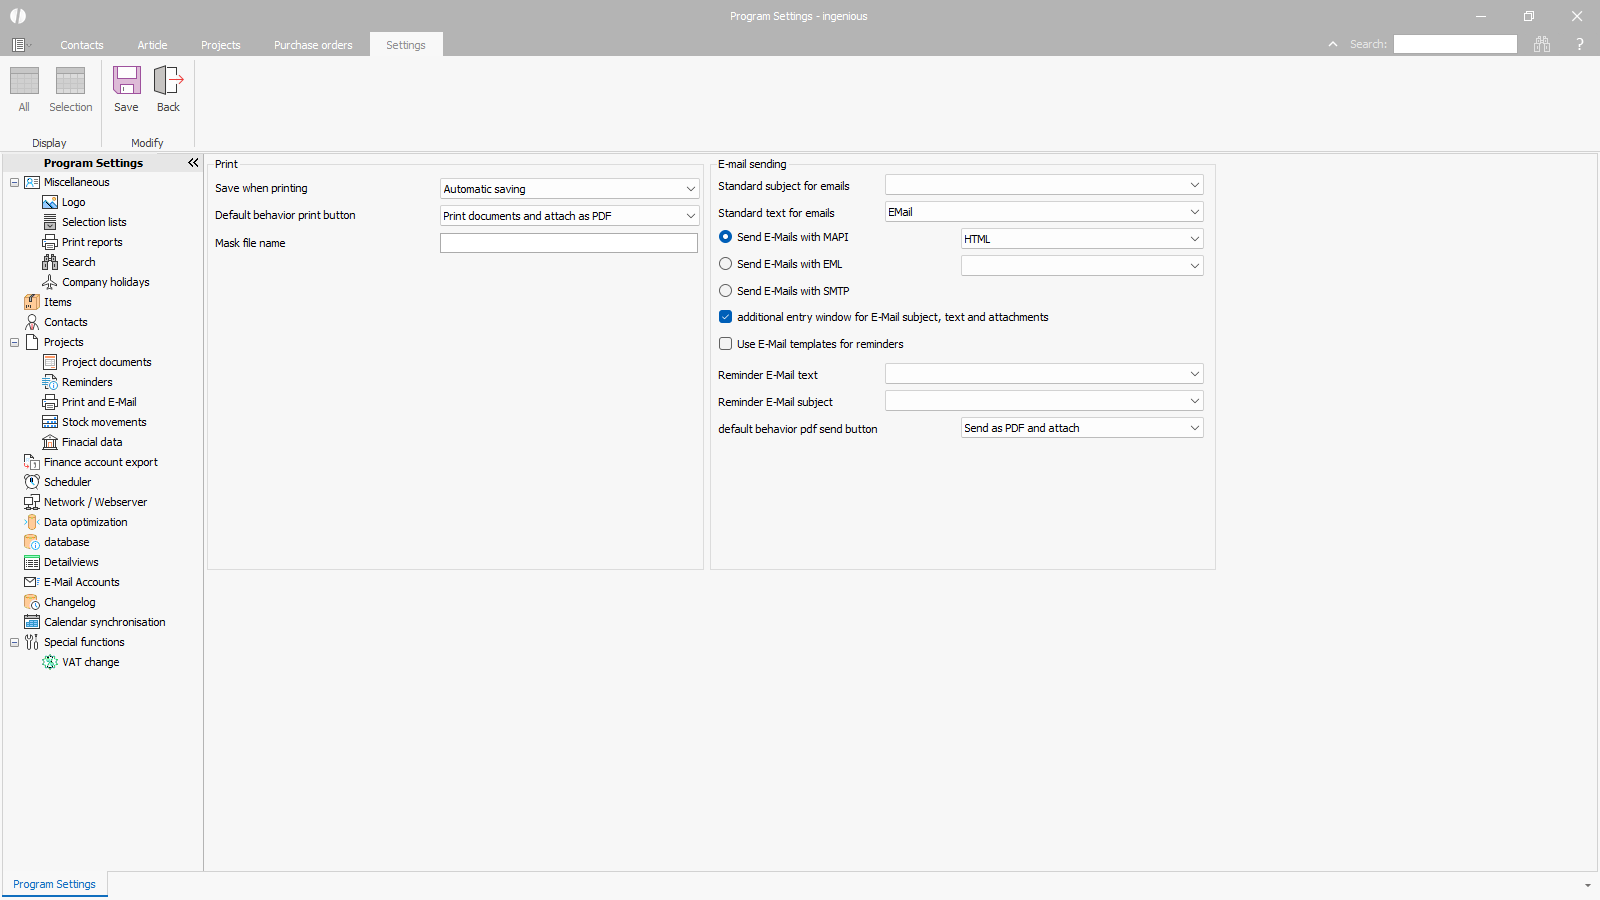Click the Mask file name input field

pos(568,243)
